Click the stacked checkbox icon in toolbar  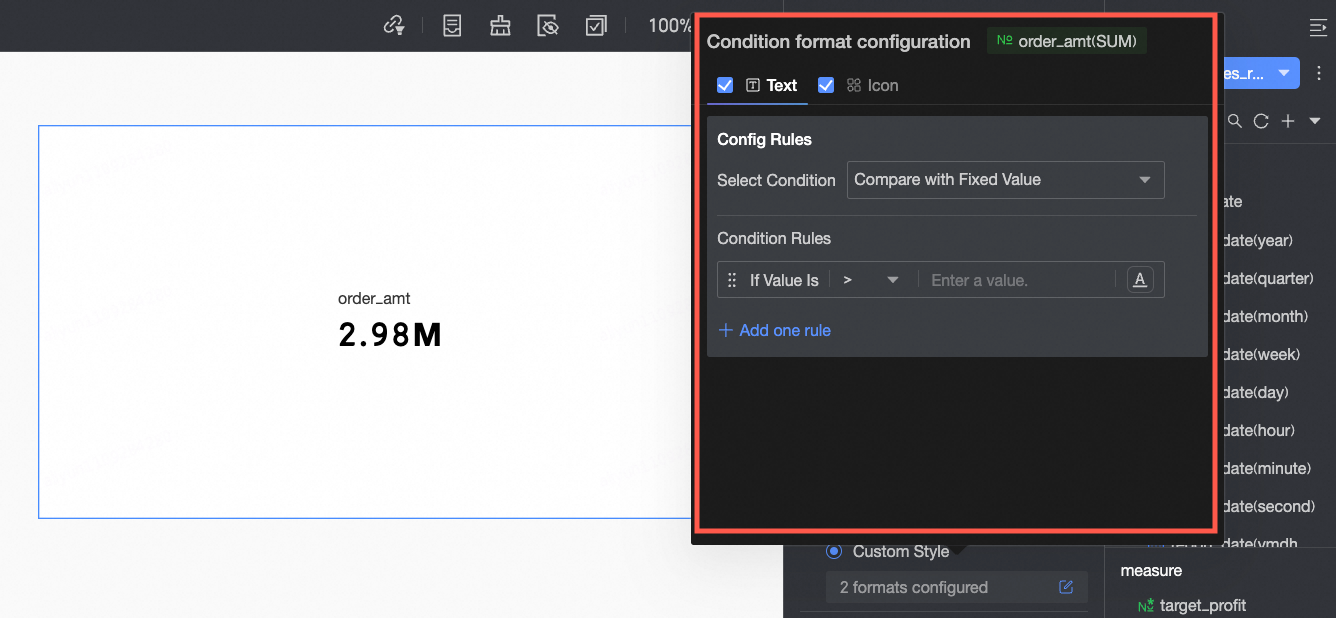pyautogui.click(x=596, y=25)
